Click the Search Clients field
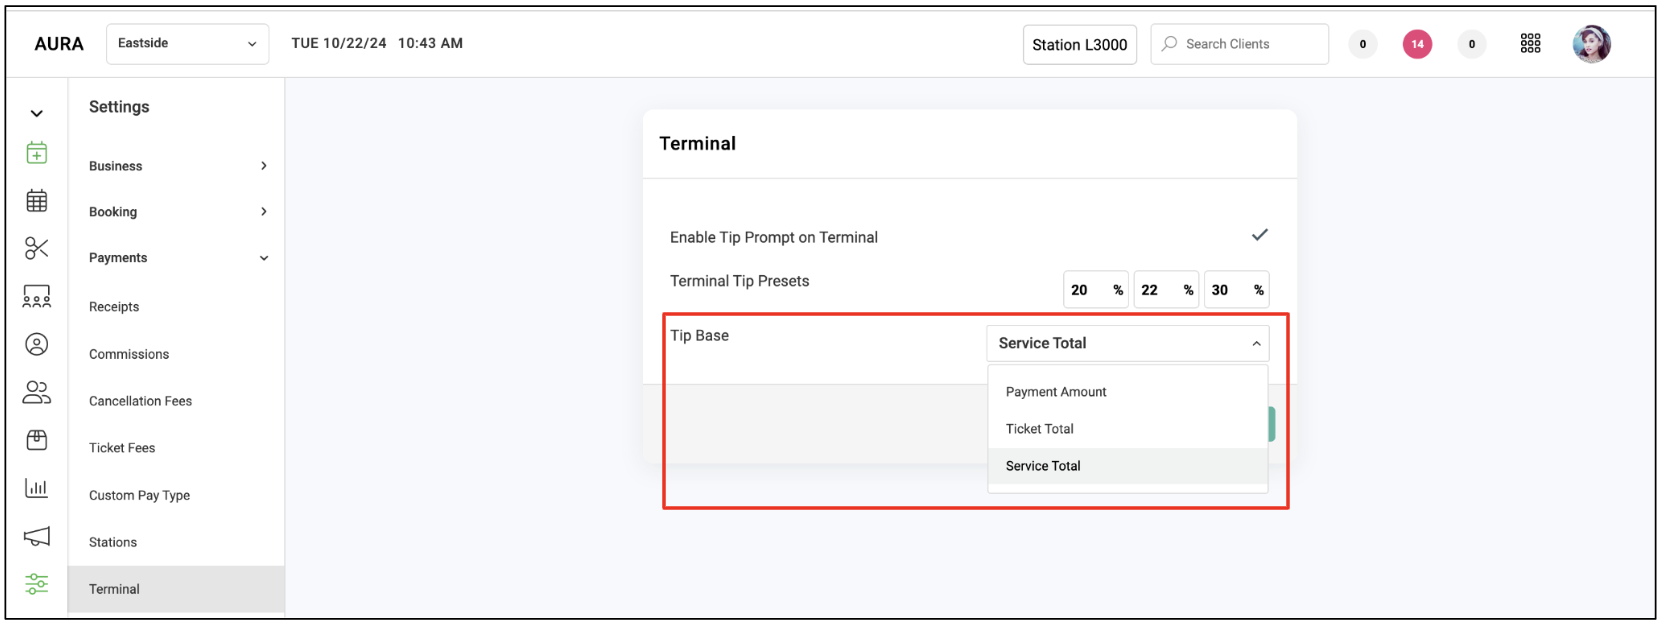This screenshot has height=630, width=1664. point(1239,44)
